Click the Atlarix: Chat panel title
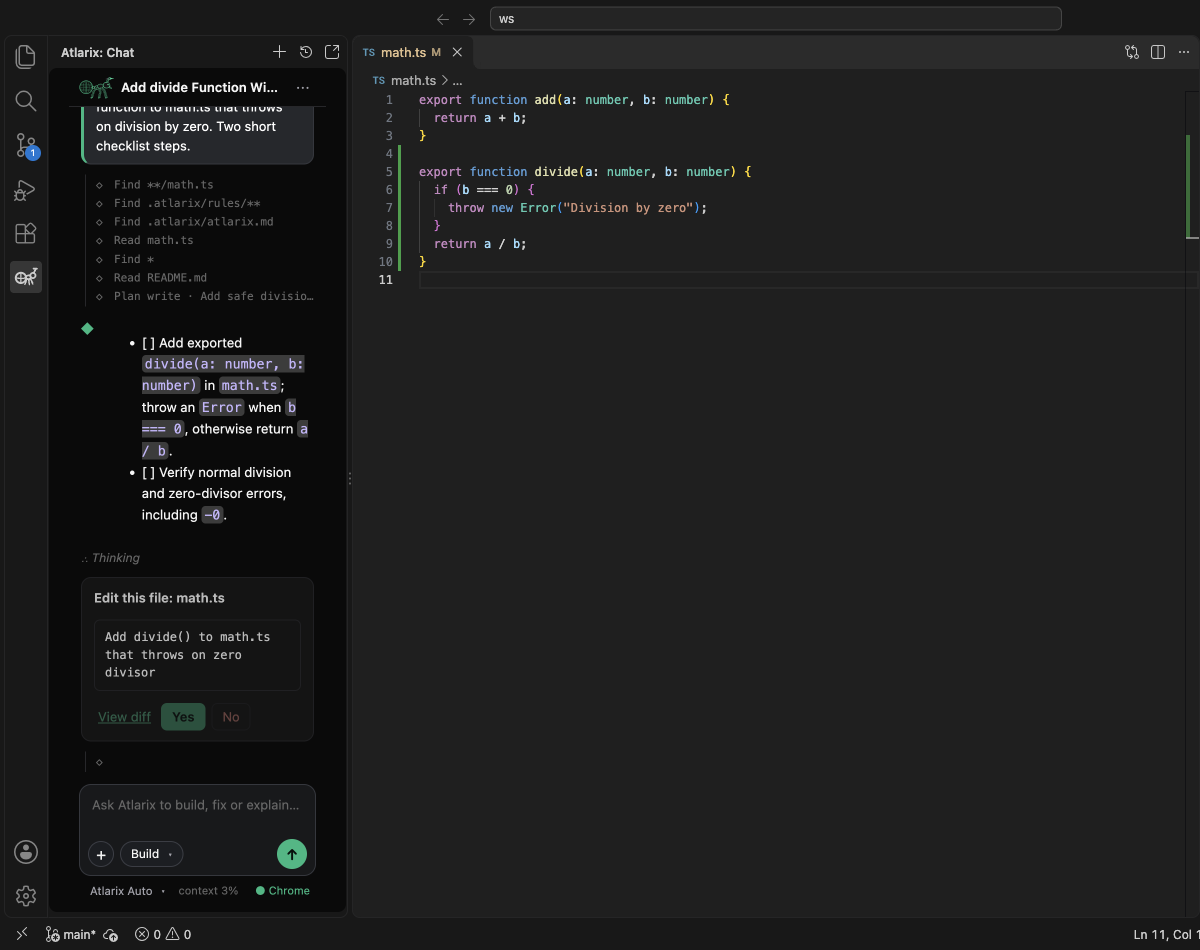The width and height of the screenshot is (1200, 950). point(97,52)
